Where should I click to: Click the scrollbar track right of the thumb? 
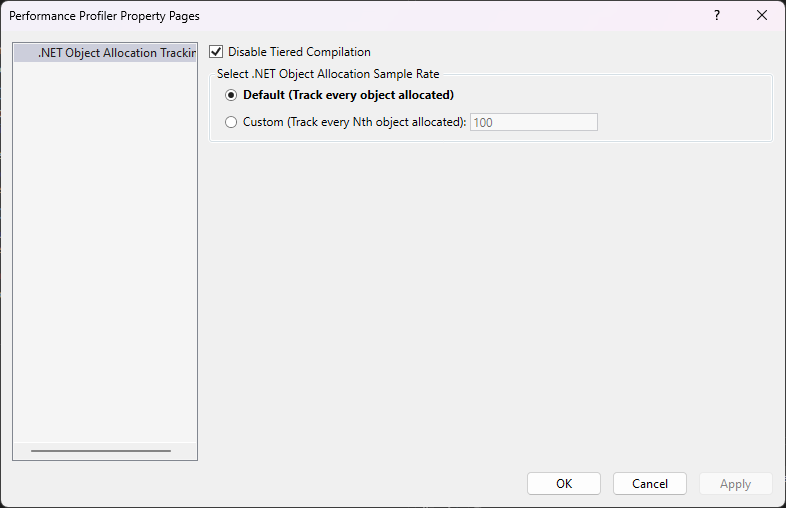pyautogui.click(x=184, y=451)
